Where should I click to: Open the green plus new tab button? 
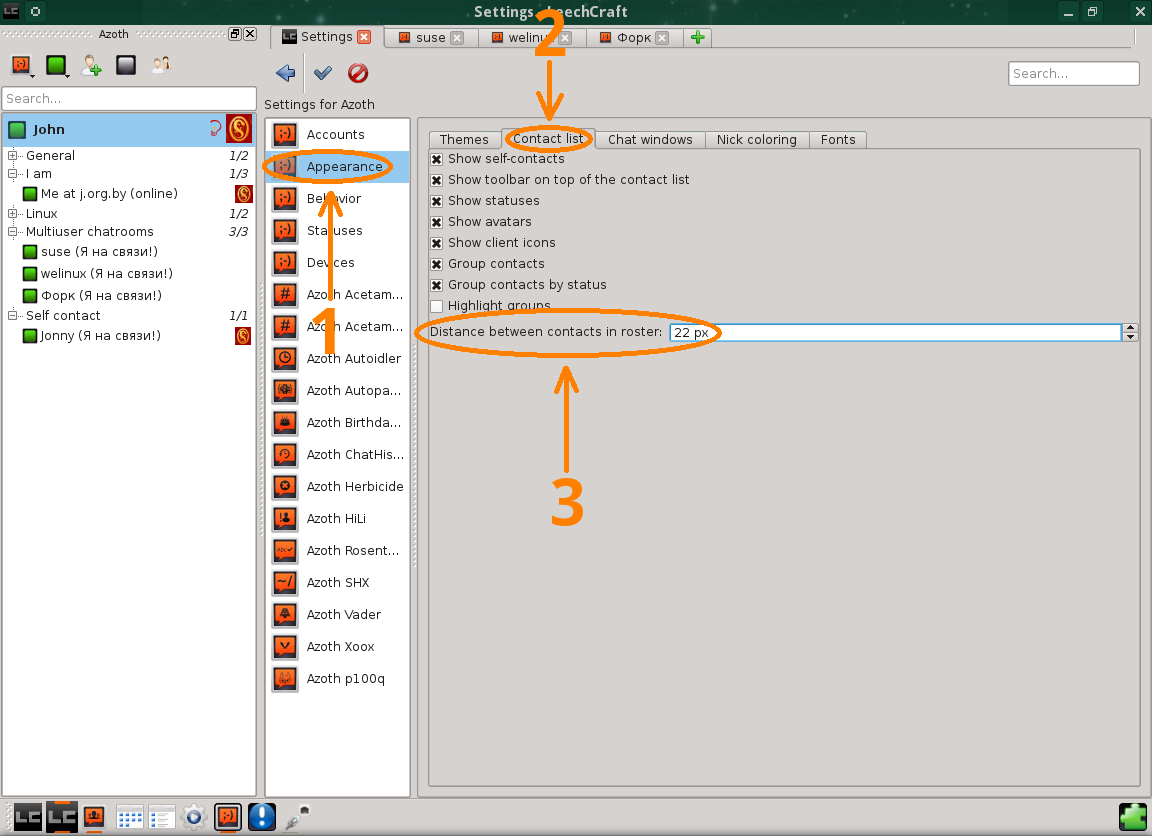click(x=697, y=37)
